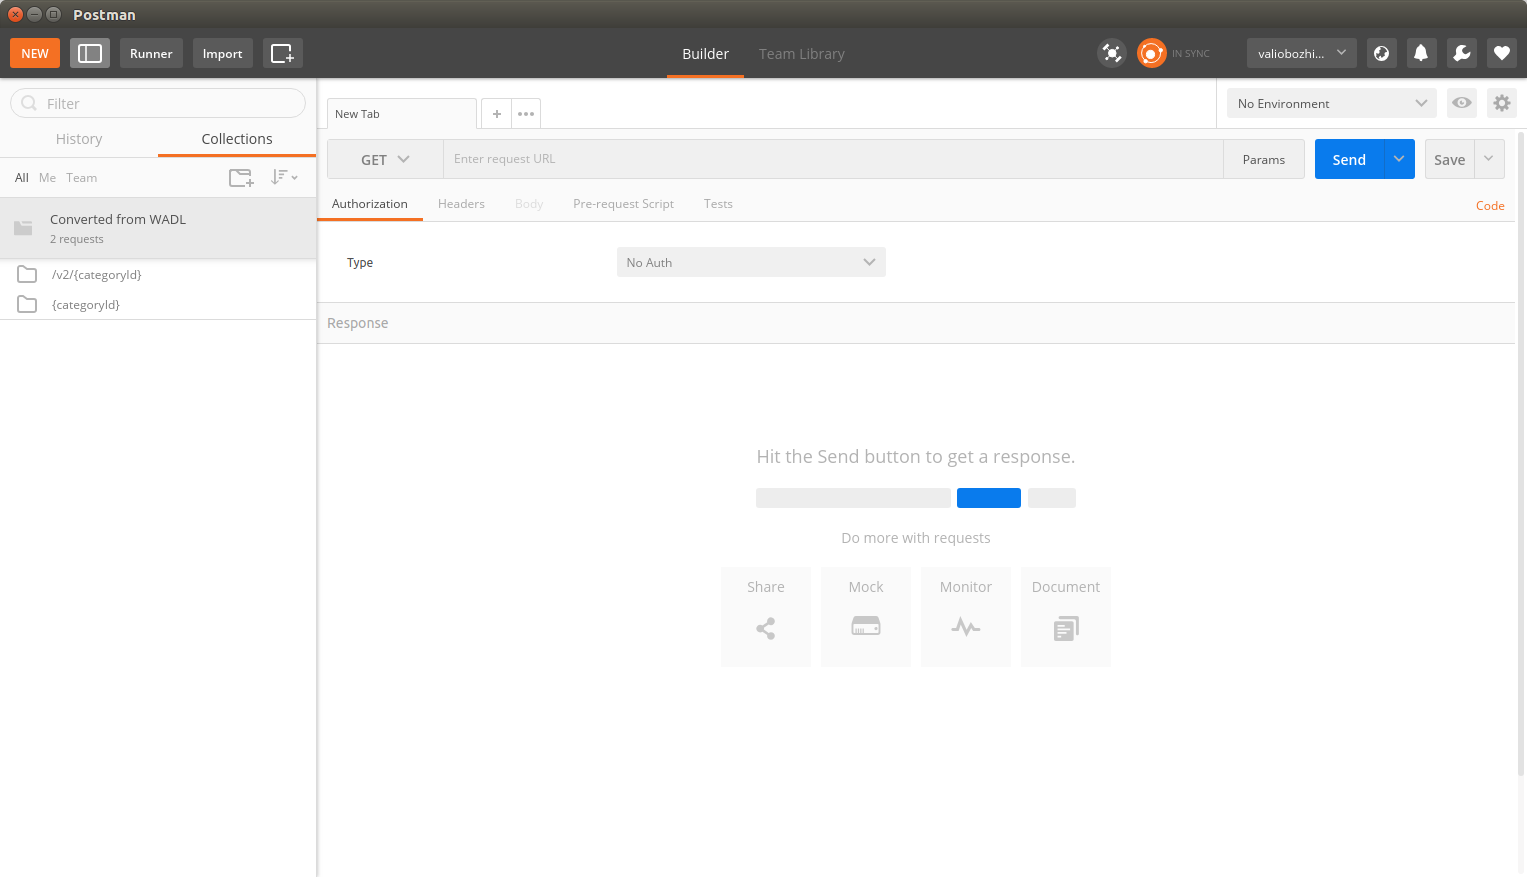Open the {categoryId} folder
This screenshot has height=877, width=1527.
[x=158, y=305]
